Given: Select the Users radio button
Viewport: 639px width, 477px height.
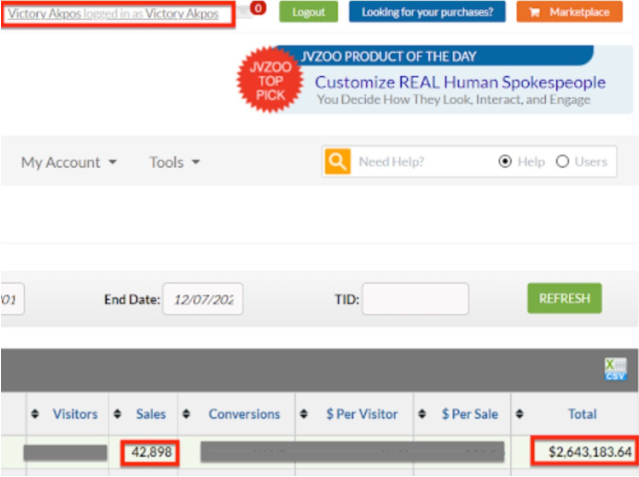Looking at the screenshot, I should [x=562, y=161].
